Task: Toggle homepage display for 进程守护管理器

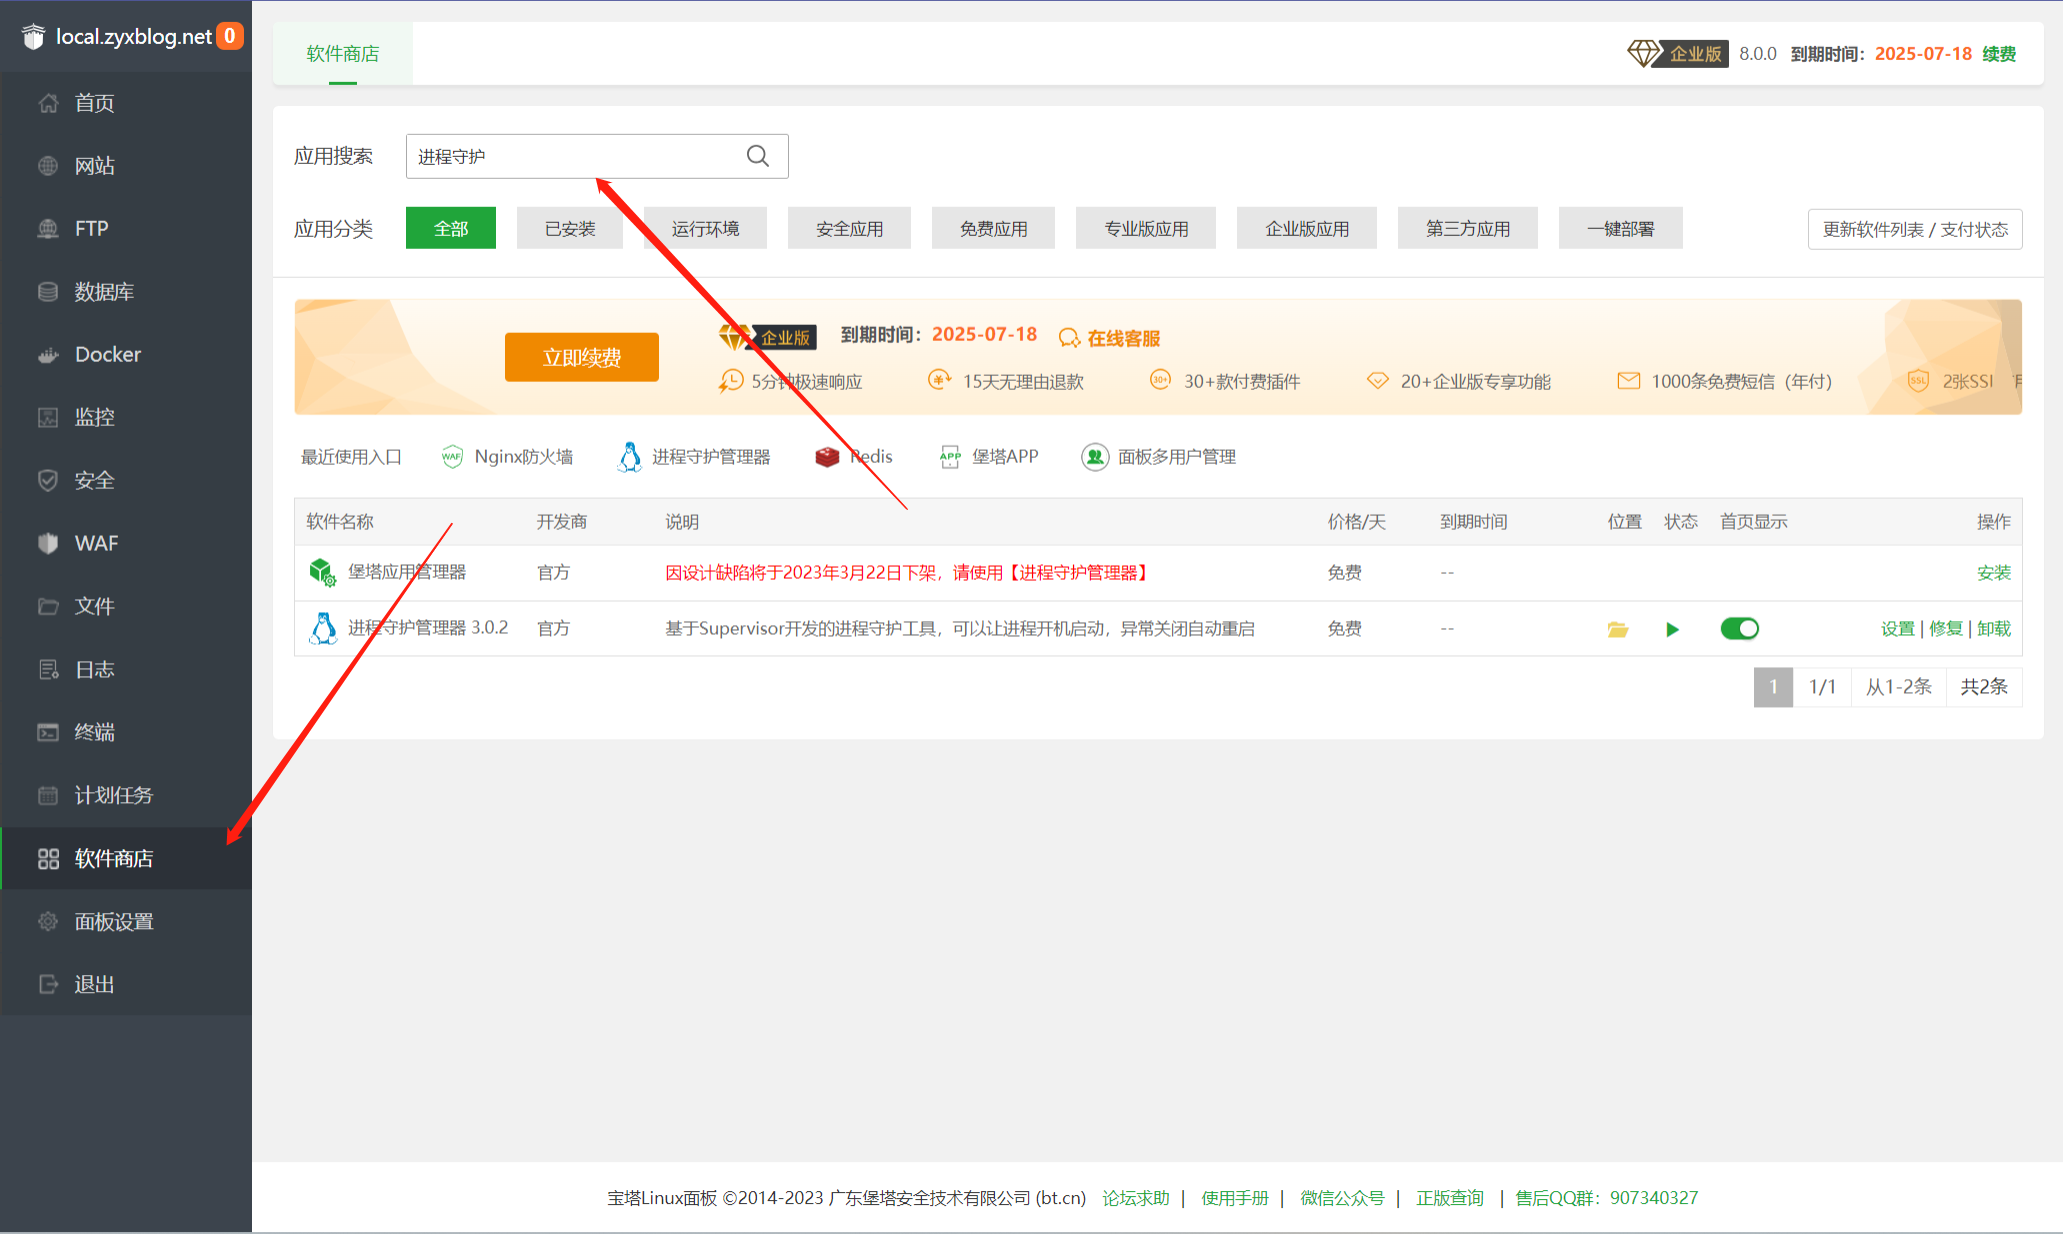Action: pyautogui.click(x=1739, y=628)
